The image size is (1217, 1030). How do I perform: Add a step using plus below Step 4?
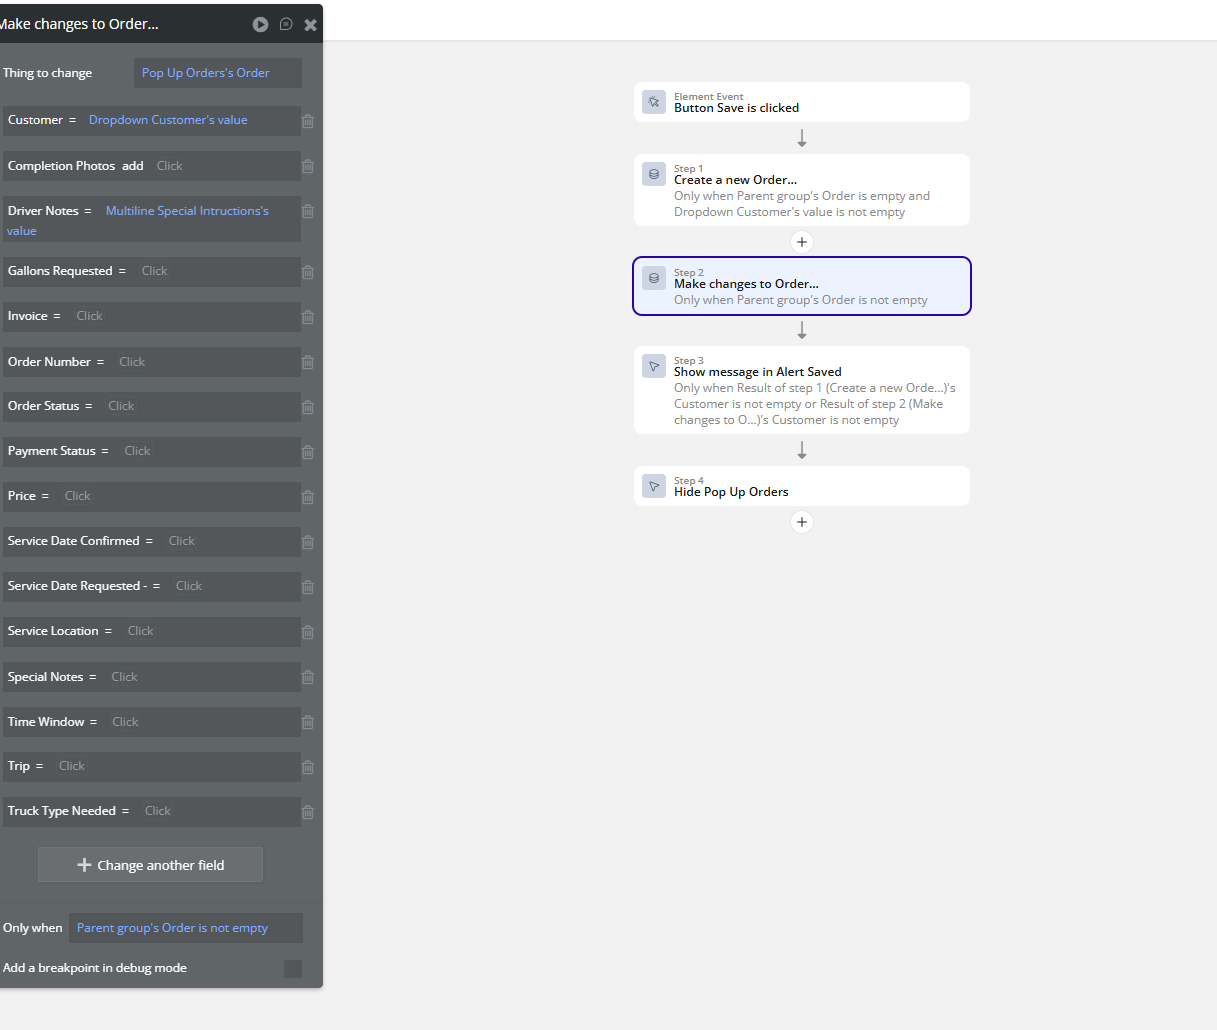click(802, 522)
